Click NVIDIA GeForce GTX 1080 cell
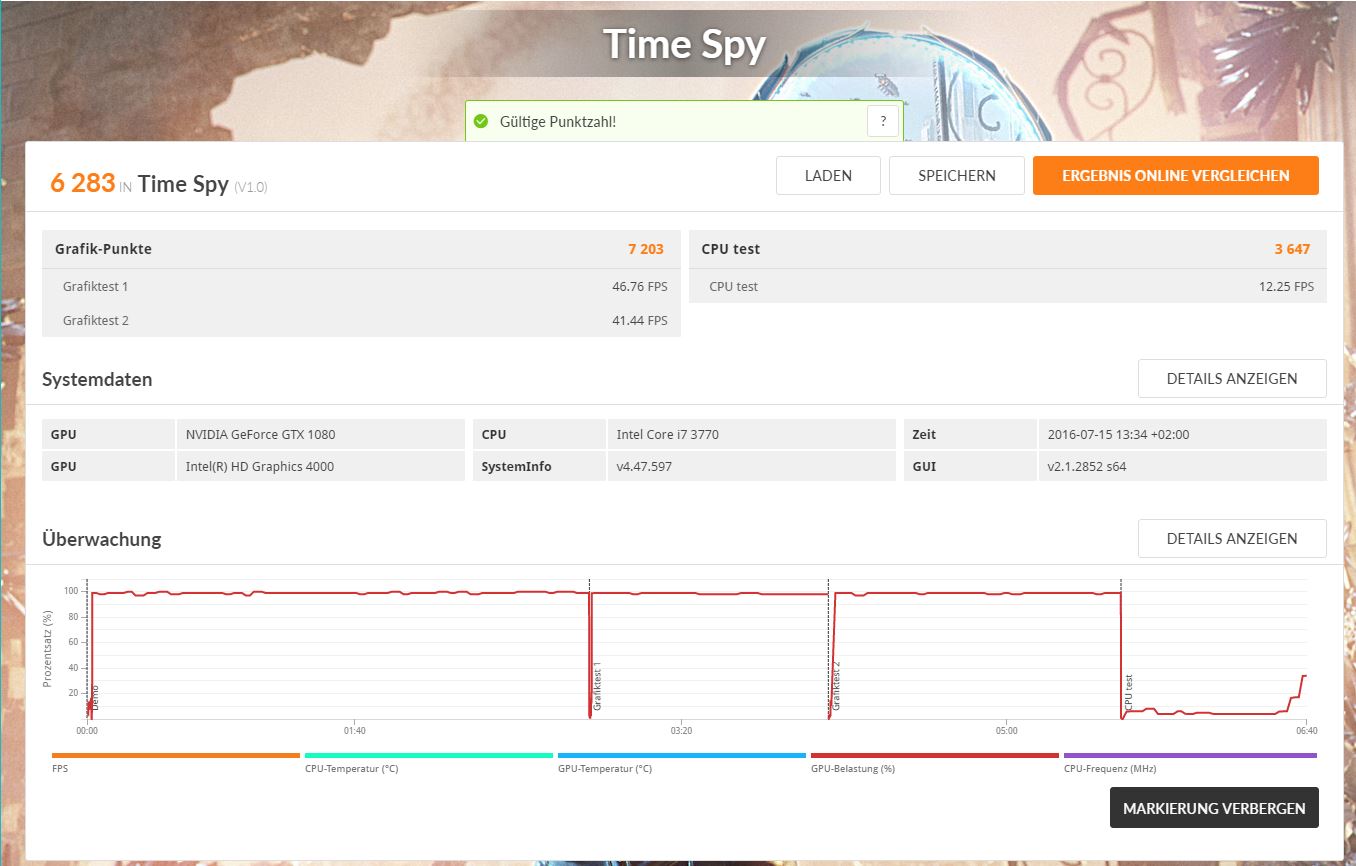Viewport: 1356px width, 866px height. coord(320,435)
